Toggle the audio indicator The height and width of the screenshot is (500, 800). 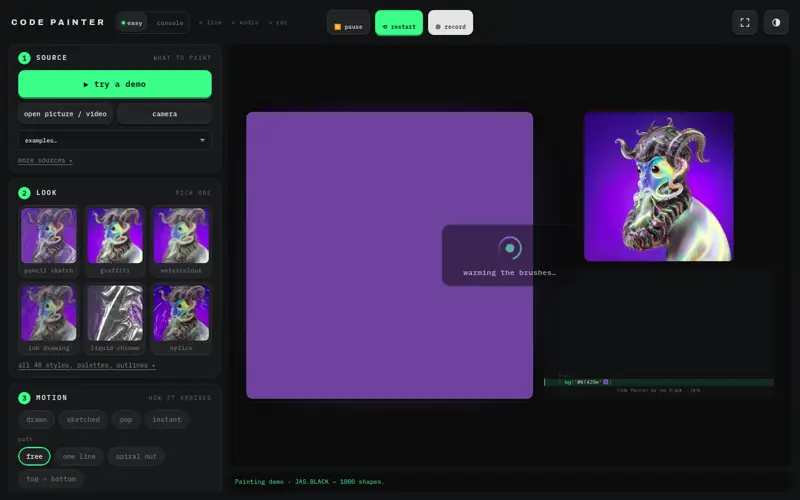click(245, 22)
